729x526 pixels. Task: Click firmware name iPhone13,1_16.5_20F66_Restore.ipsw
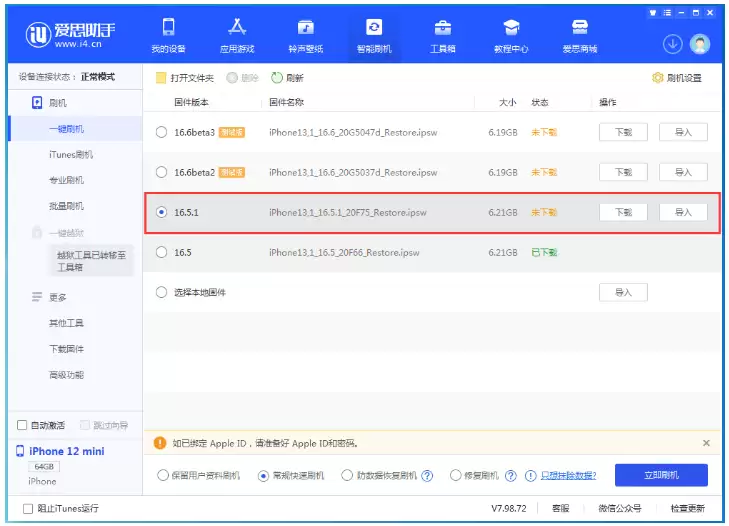click(x=344, y=253)
